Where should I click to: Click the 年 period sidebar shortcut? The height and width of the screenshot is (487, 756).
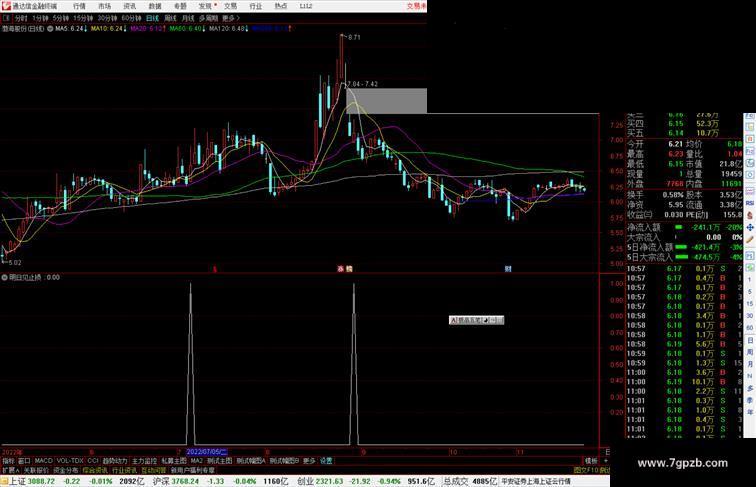[750, 412]
